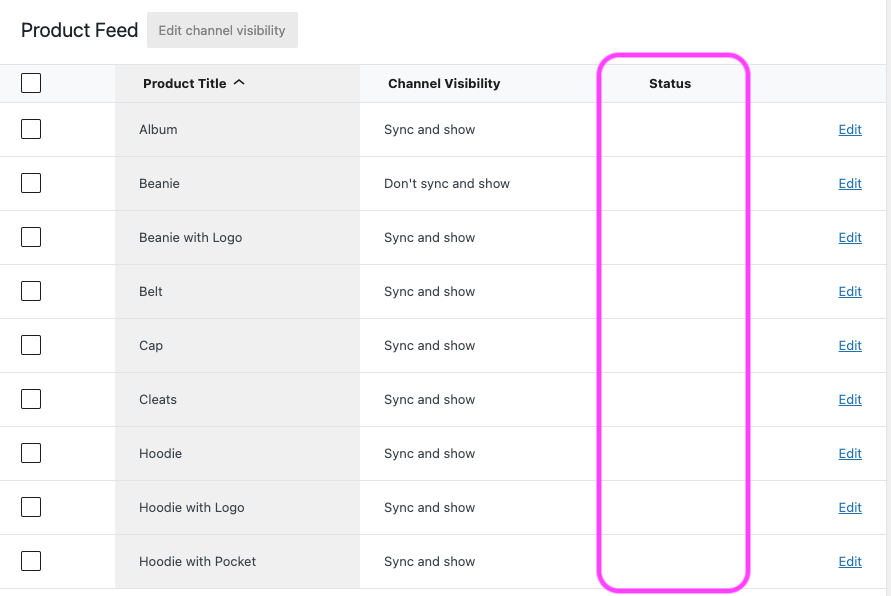Image resolution: width=891 pixels, height=596 pixels.
Task: Check the checkbox for Hoodie with Pocket
Action: pos(30,561)
